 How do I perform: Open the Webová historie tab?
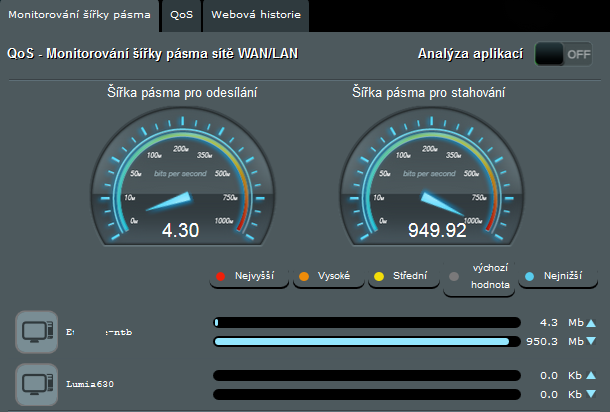(256, 16)
